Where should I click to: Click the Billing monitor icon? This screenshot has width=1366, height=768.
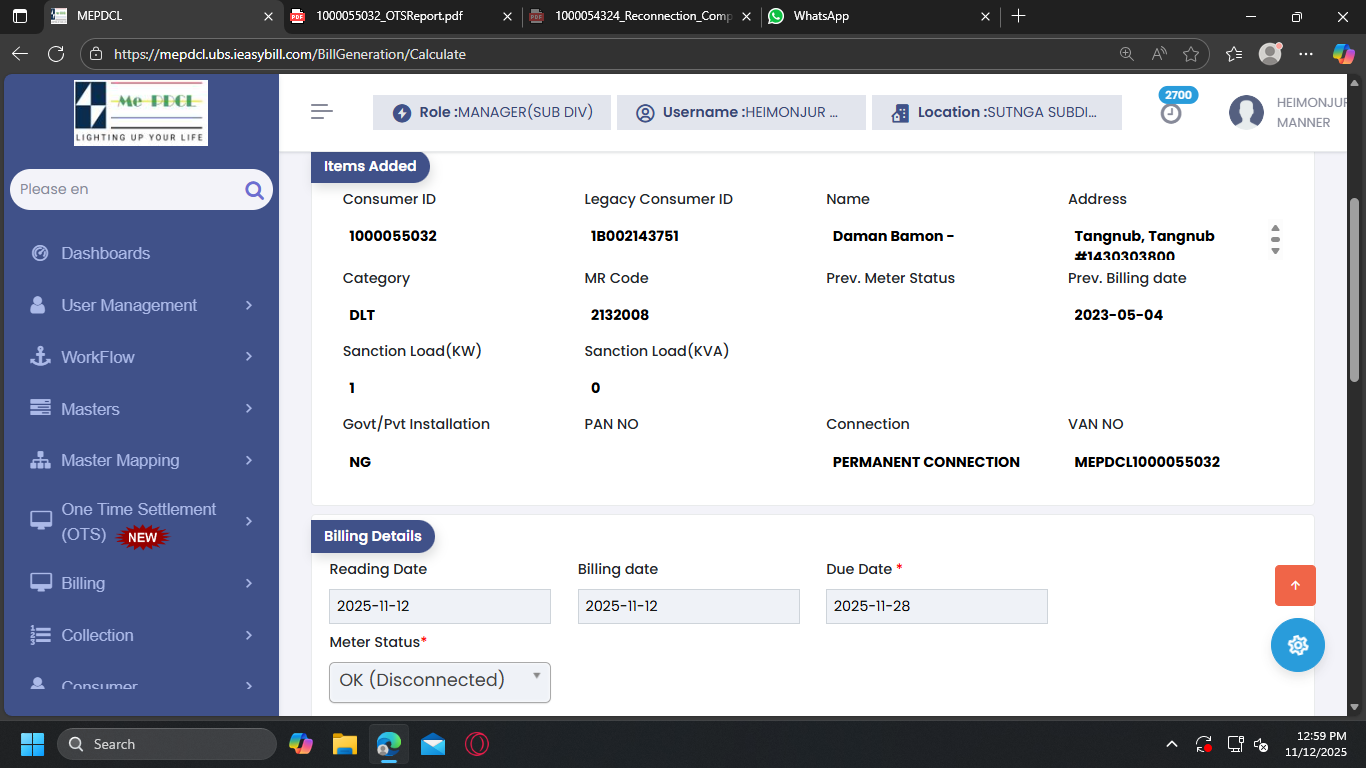pyautogui.click(x=41, y=583)
